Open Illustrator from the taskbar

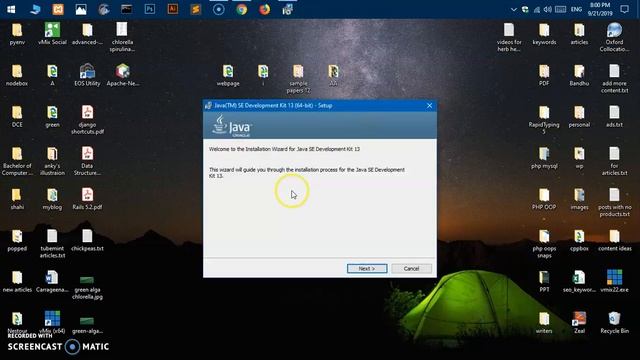pyautogui.click(x=173, y=9)
